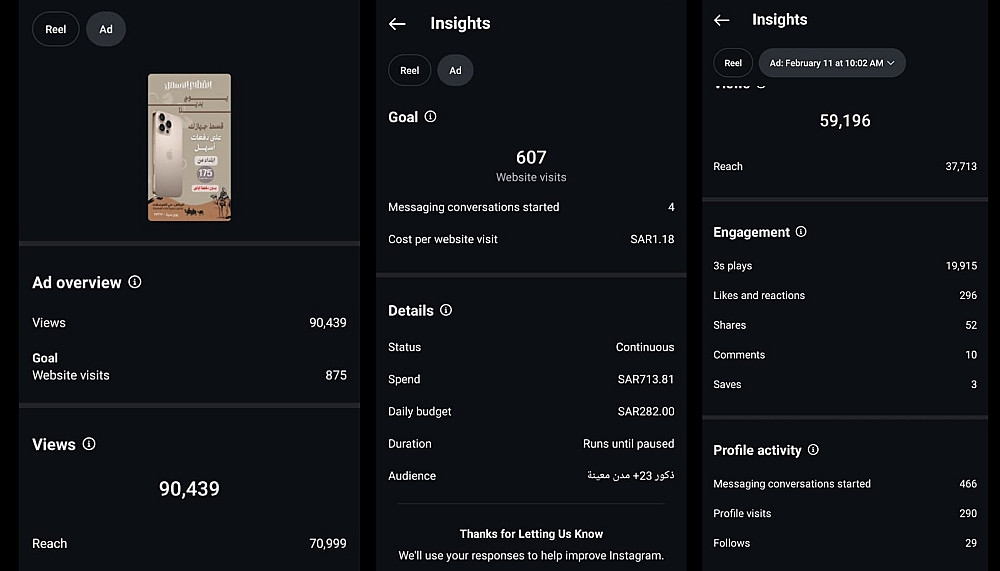Image resolution: width=1000 pixels, height=571 pixels.
Task: Expand the Ad: February 11 date dropdown
Action: pyautogui.click(x=832, y=63)
